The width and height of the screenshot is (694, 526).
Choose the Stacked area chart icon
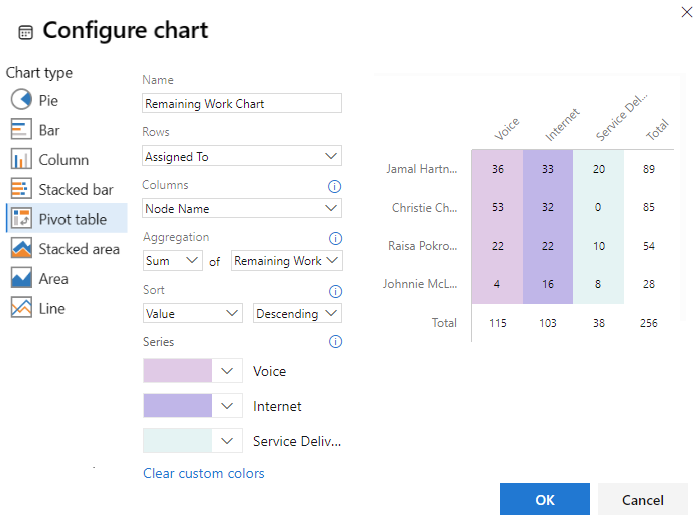coord(21,248)
